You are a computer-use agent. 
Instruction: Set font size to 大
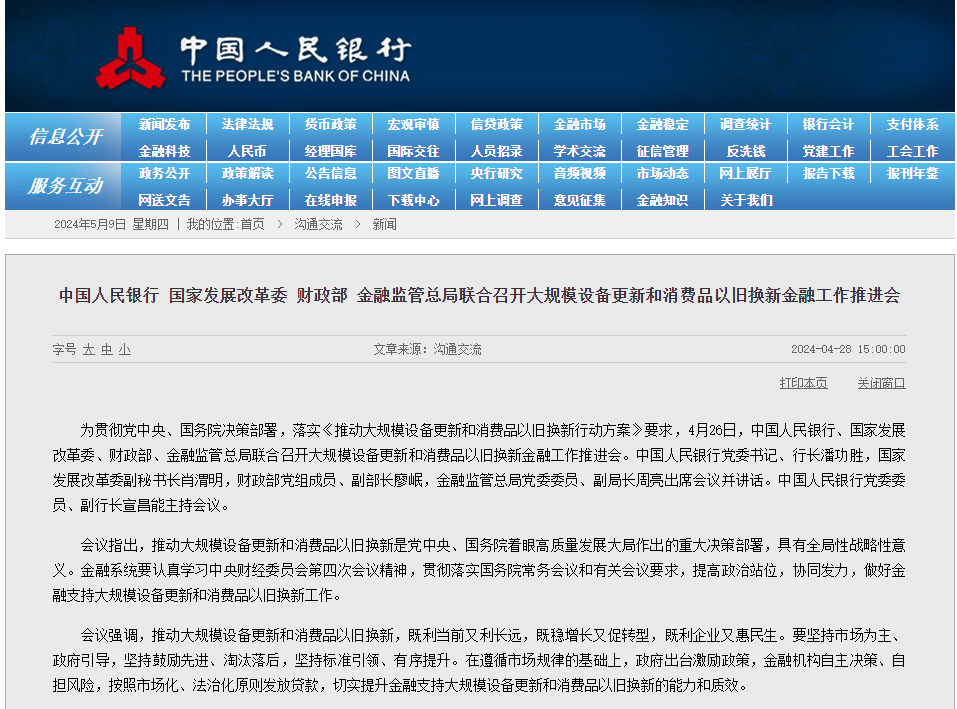(88, 350)
